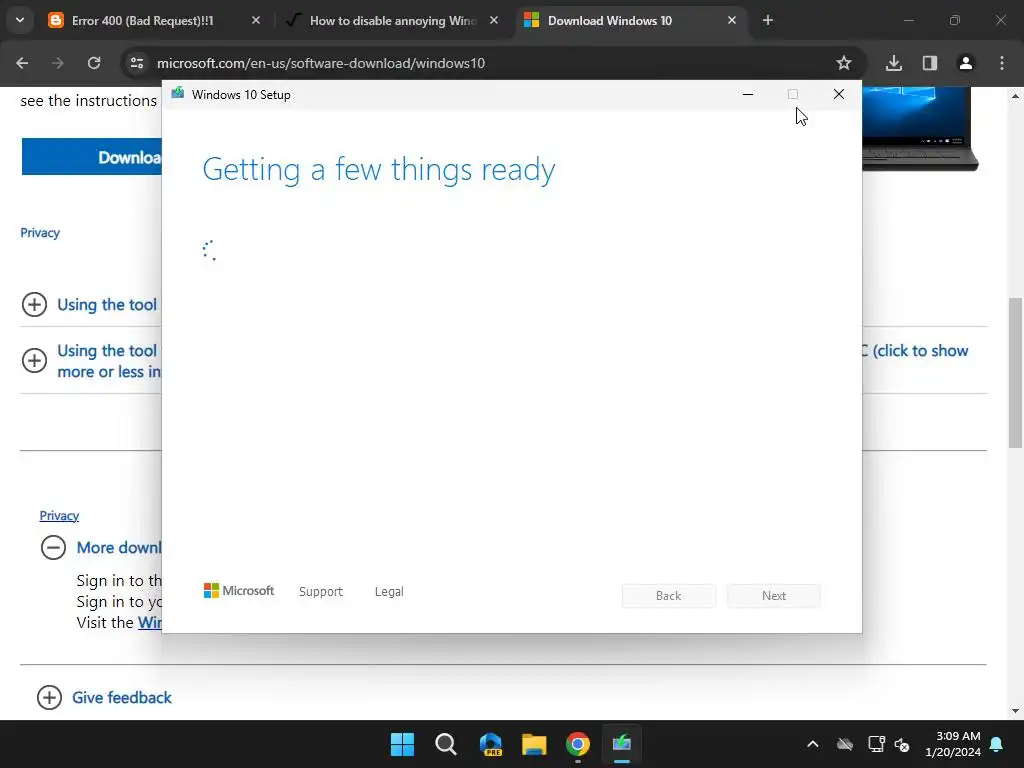The height and width of the screenshot is (768, 1024).
Task: Open the underlined Privacy link
Action: coord(59,515)
